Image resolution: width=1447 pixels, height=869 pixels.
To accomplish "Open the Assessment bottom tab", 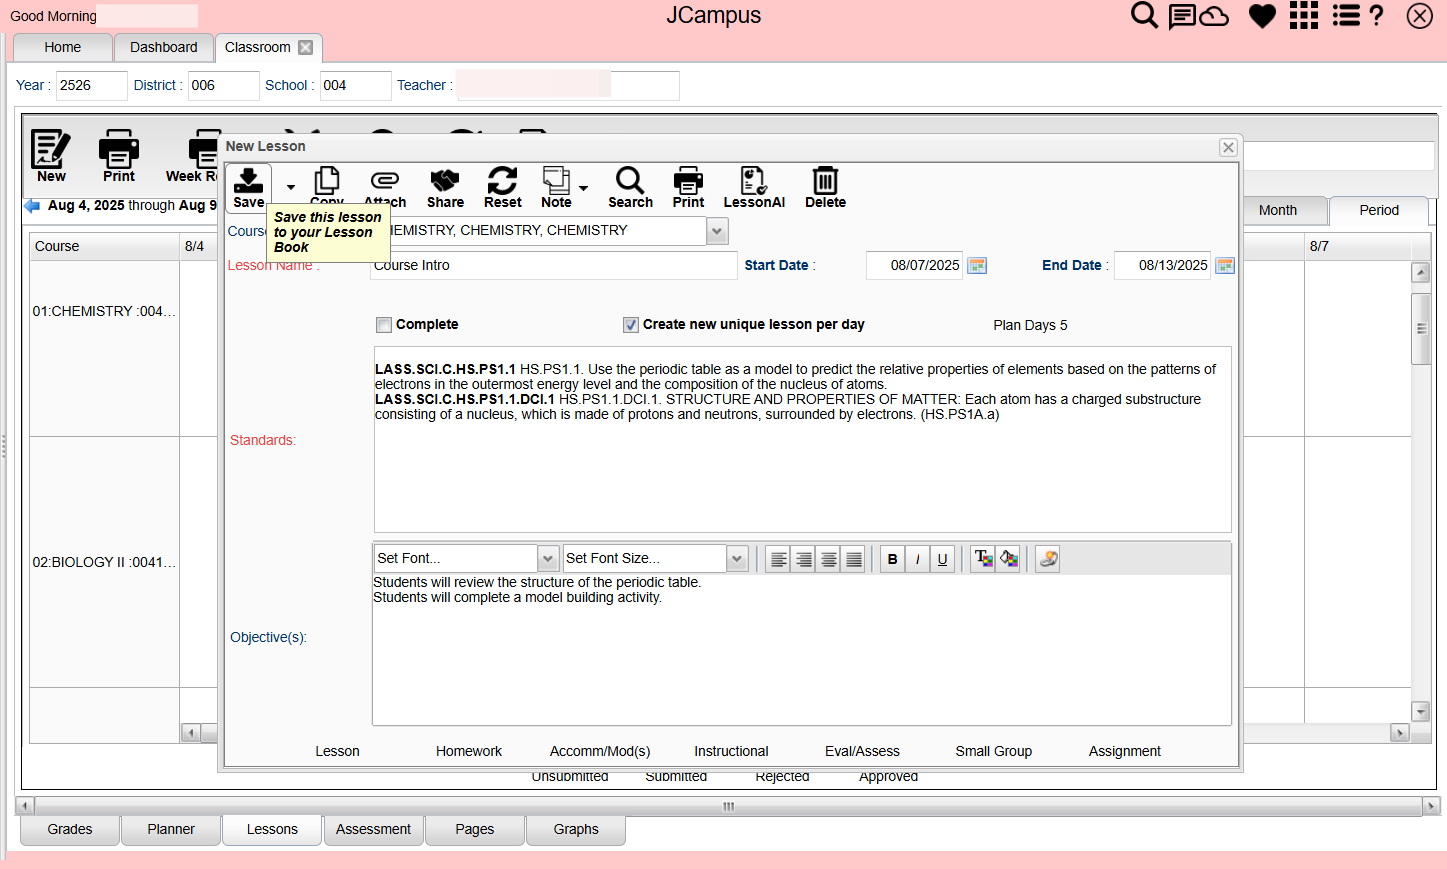I will [373, 829].
